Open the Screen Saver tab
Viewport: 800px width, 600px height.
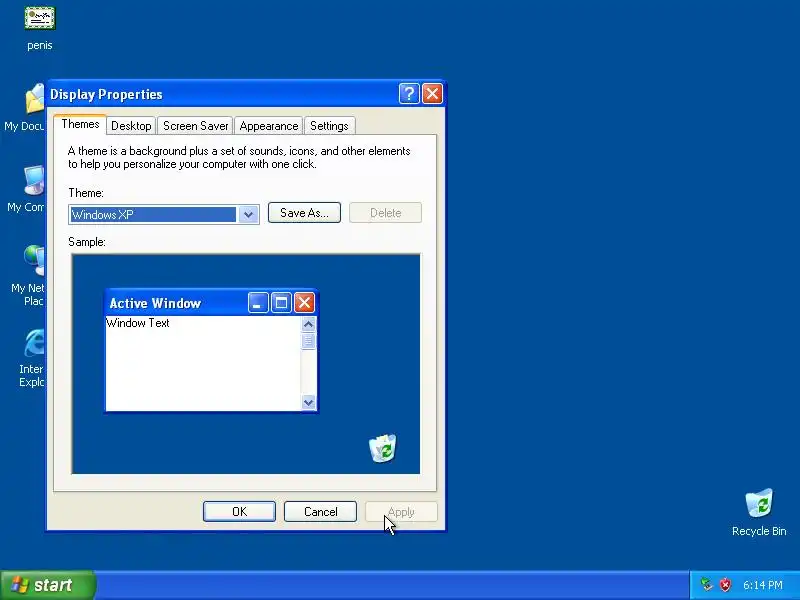(195, 126)
